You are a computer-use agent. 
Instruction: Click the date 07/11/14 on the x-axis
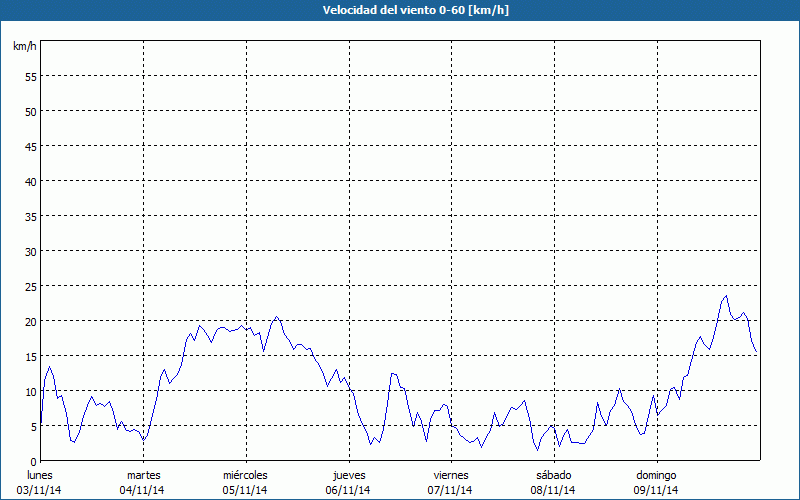pos(451,490)
